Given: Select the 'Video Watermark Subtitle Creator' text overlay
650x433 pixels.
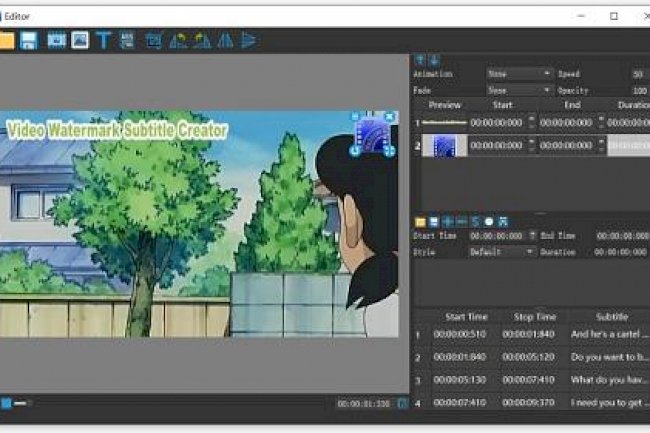Looking at the screenshot, I should point(117,130).
